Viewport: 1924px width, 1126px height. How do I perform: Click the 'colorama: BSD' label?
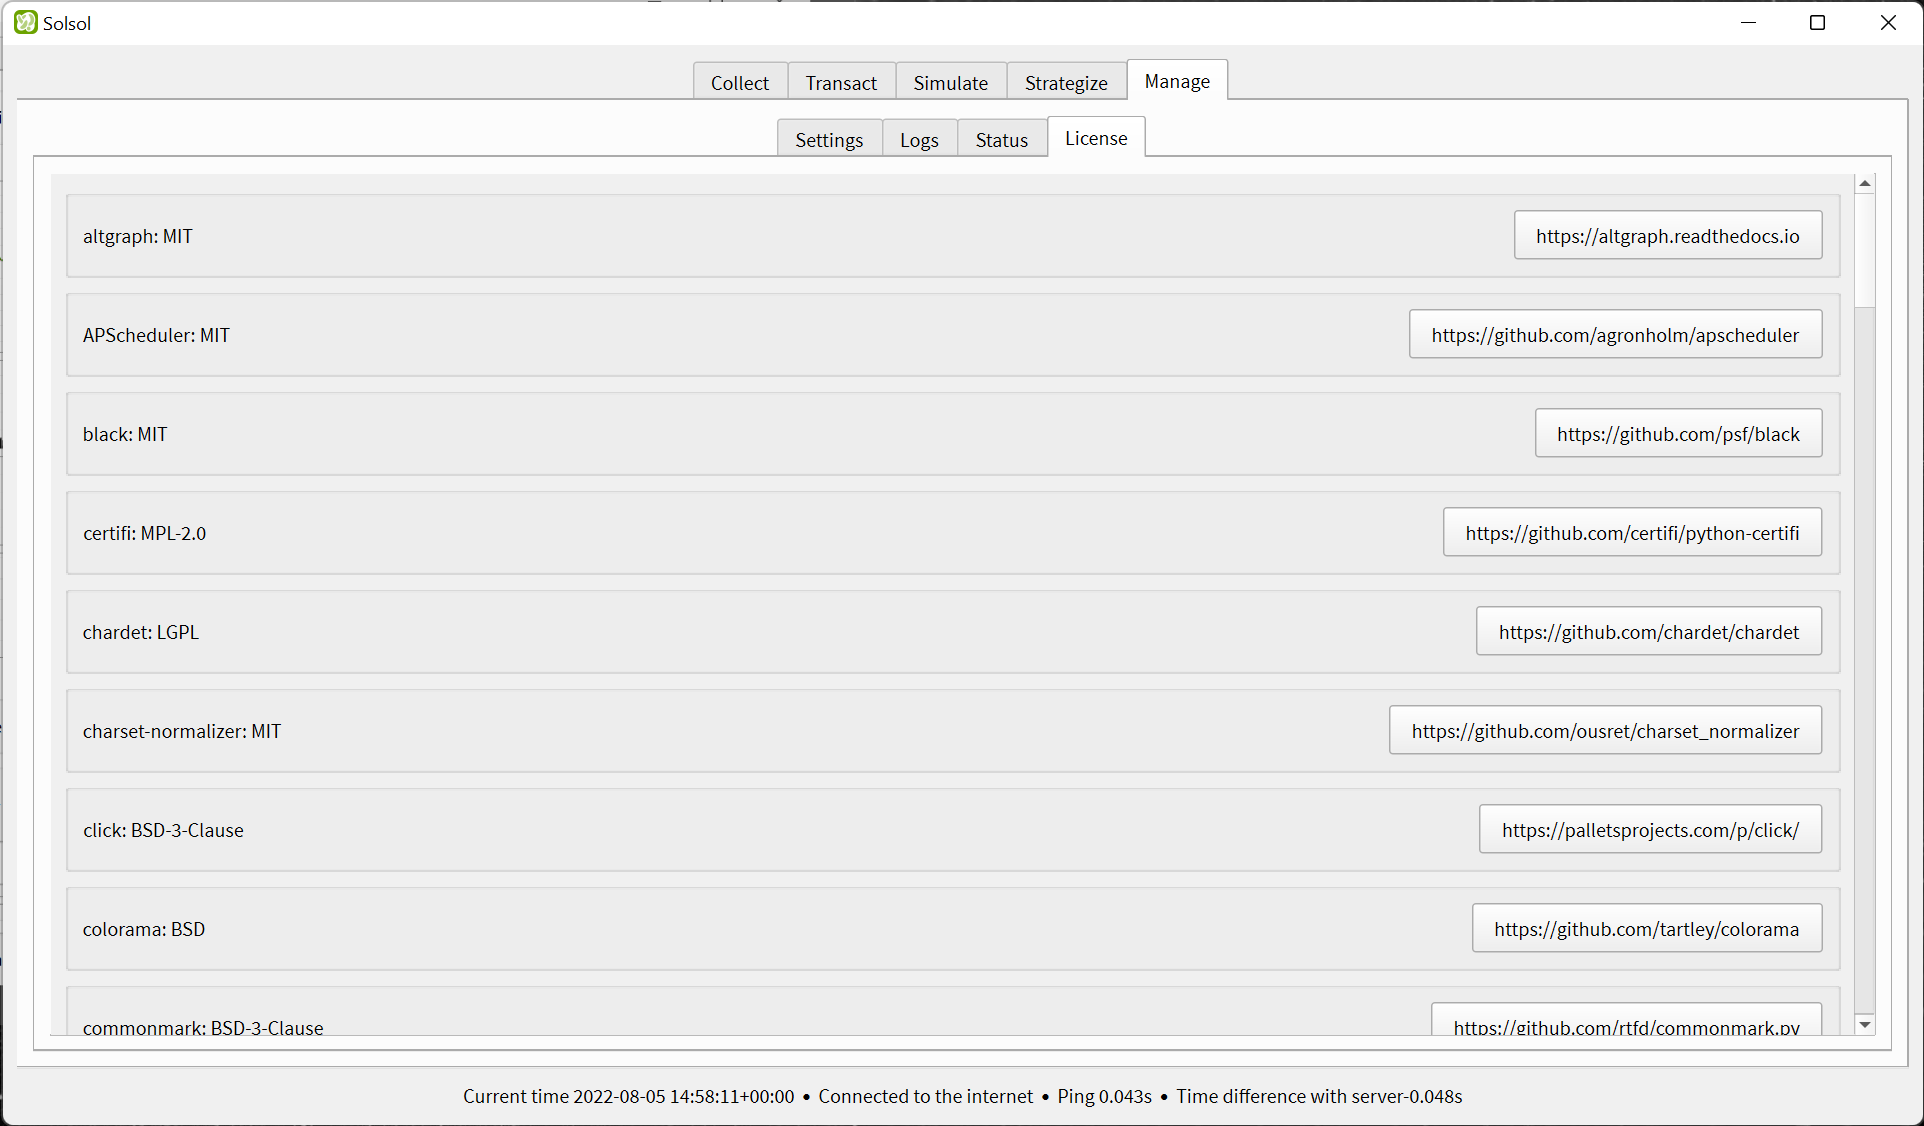(x=144, y=929)
